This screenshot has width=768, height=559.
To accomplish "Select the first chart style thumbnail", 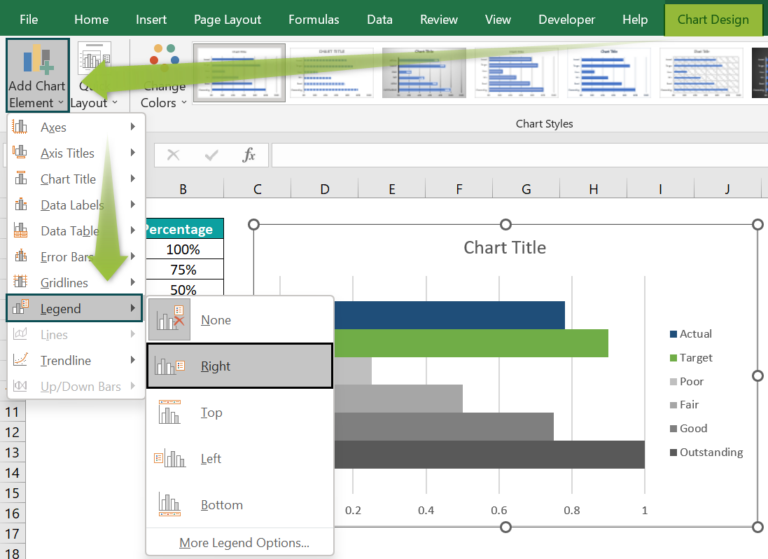I will coord(239,73).
